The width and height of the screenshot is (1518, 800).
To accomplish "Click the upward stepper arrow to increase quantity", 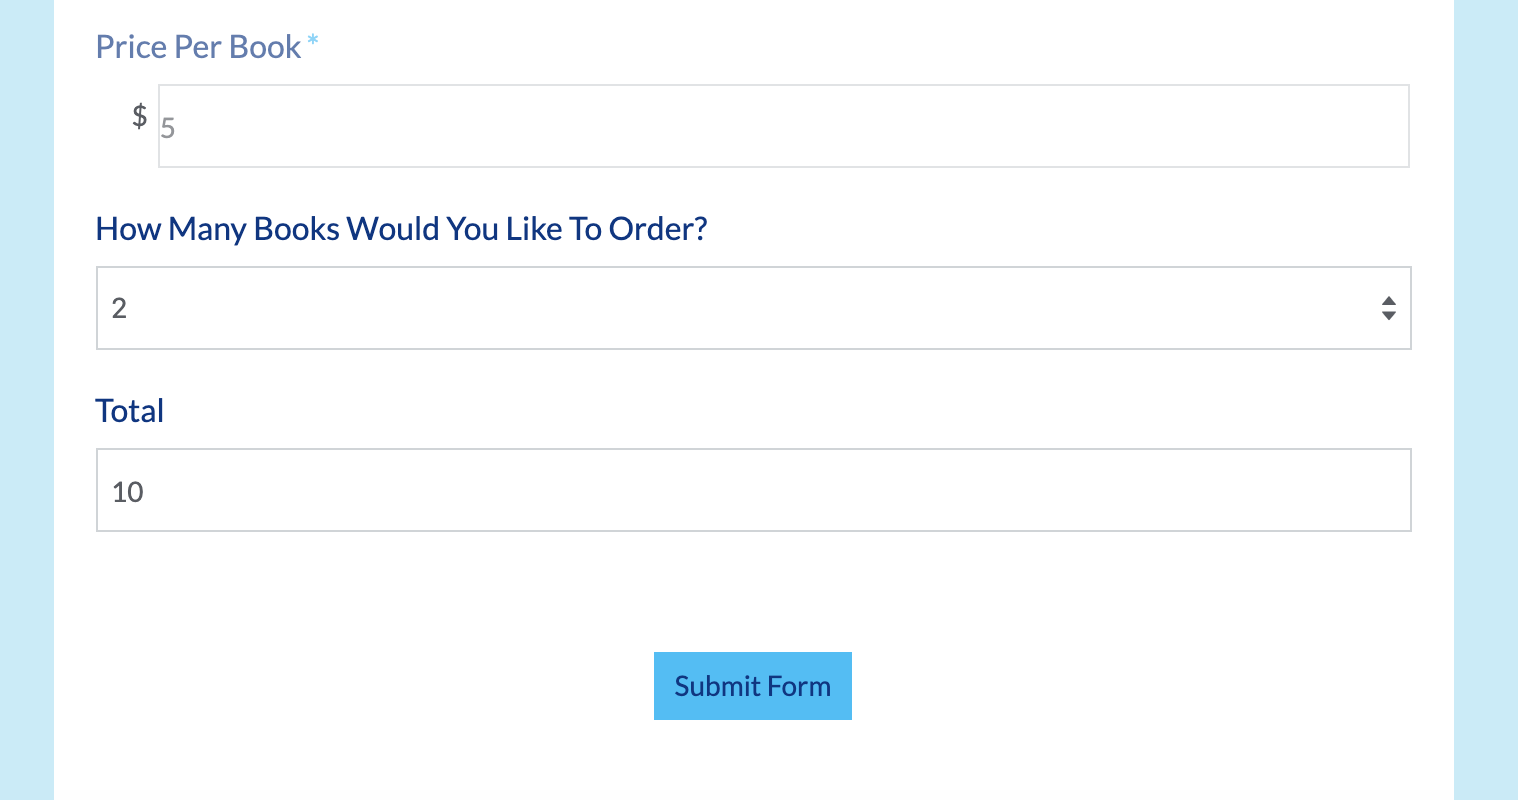I will [1389, 301].
